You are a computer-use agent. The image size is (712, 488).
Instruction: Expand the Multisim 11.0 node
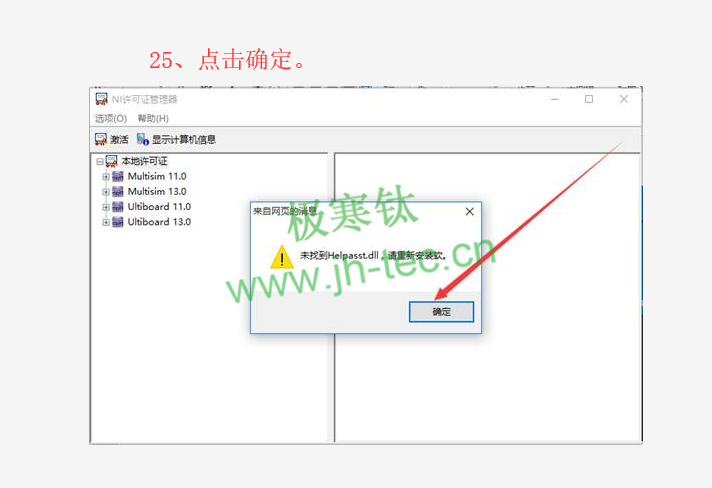click(105, 177)
